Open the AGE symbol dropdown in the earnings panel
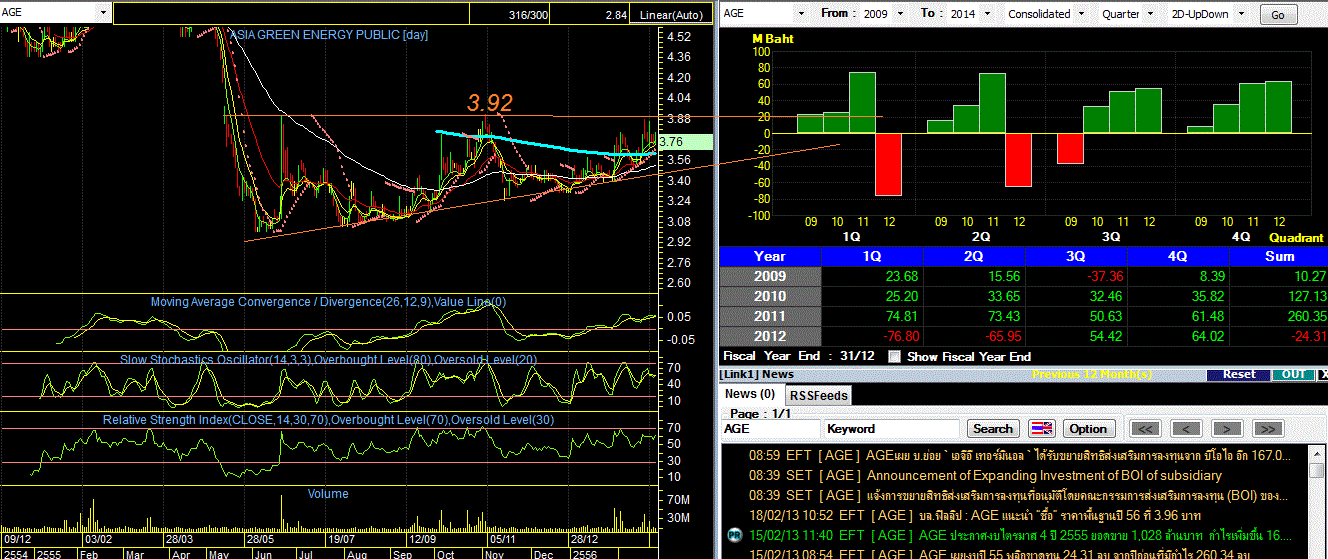The image size is (1328, 559). pyautogui.click(x=803, y=13)
